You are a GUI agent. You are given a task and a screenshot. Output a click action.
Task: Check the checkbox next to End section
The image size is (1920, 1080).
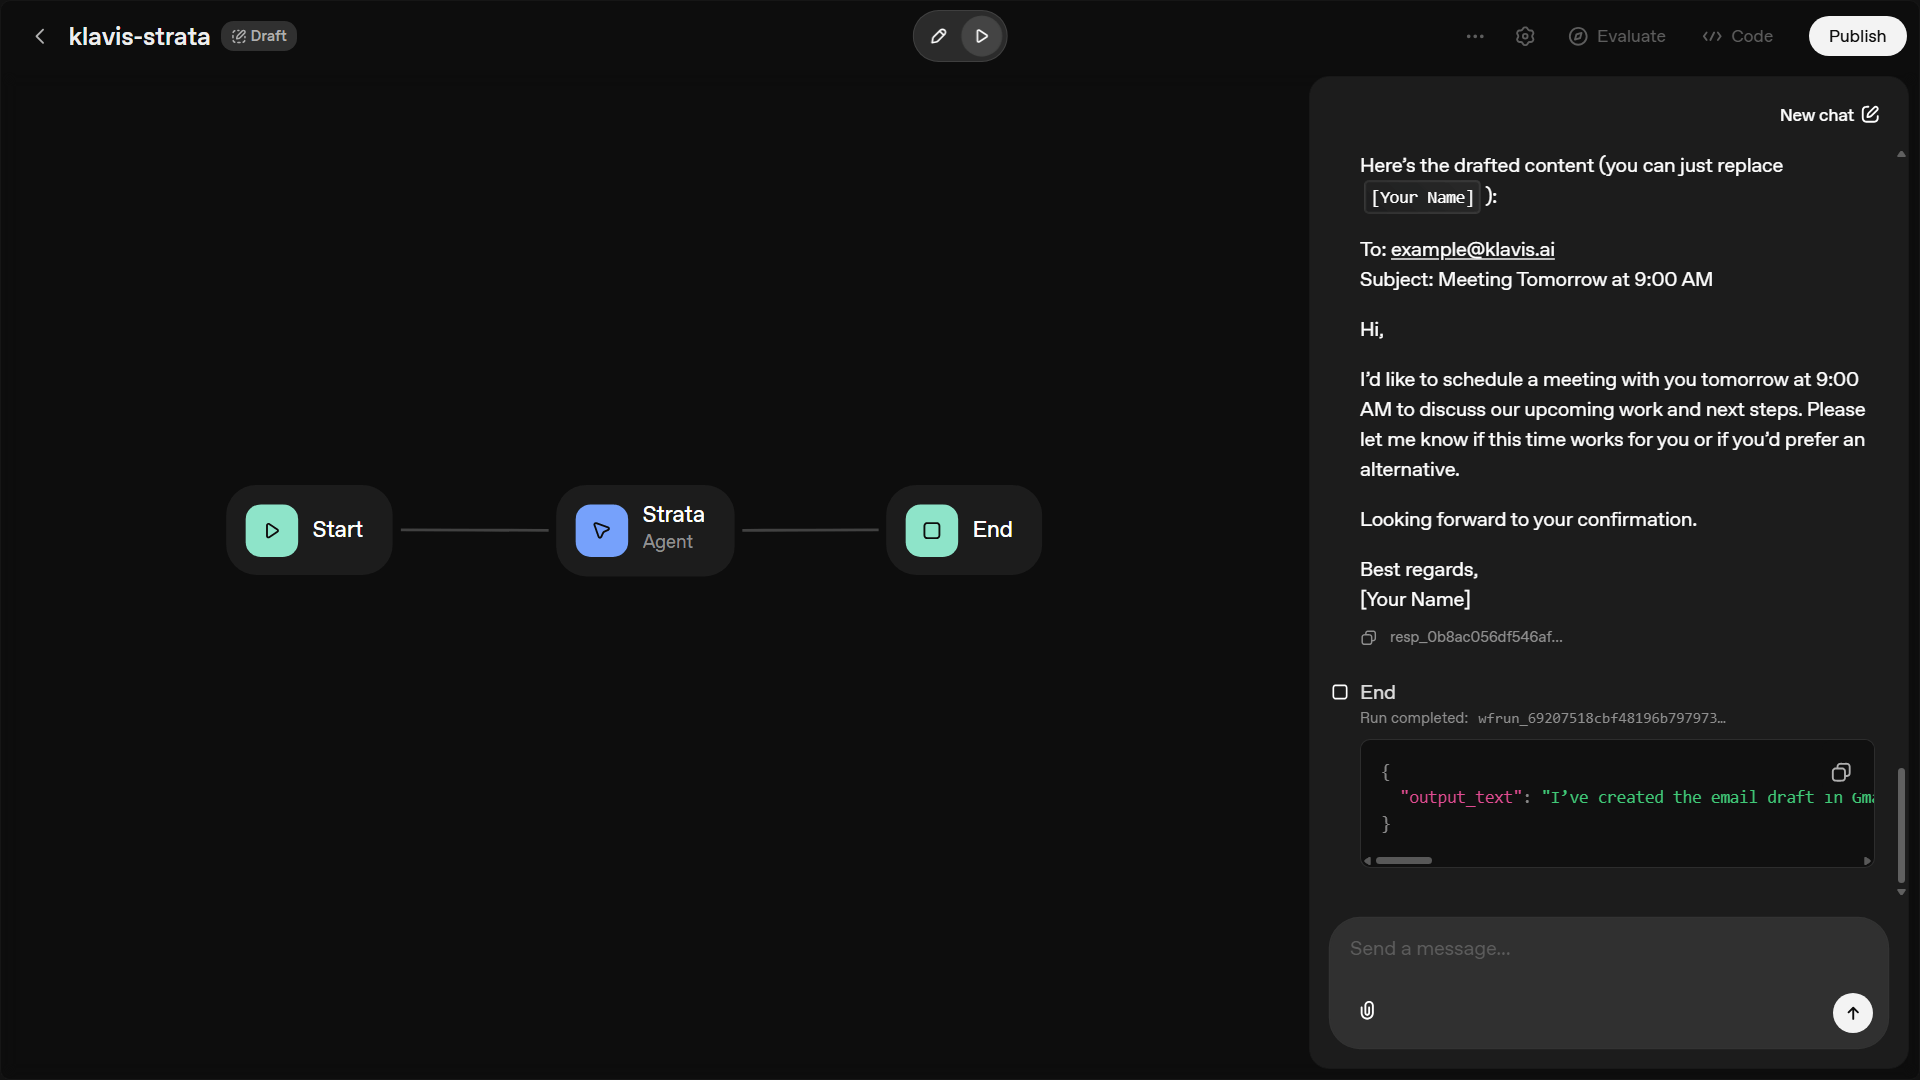coord(1340,692)
